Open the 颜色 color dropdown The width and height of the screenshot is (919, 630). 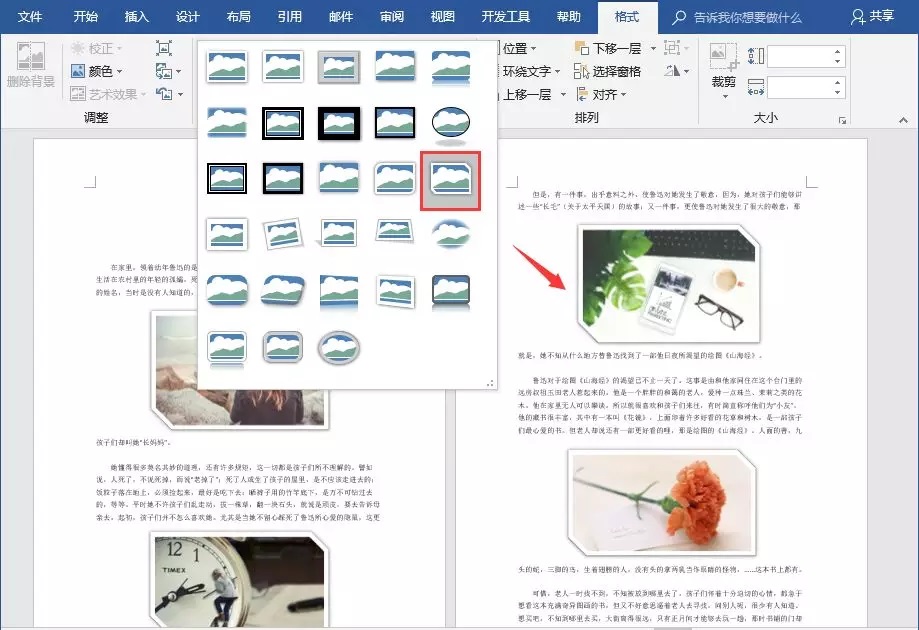click(x=97, y=71)
